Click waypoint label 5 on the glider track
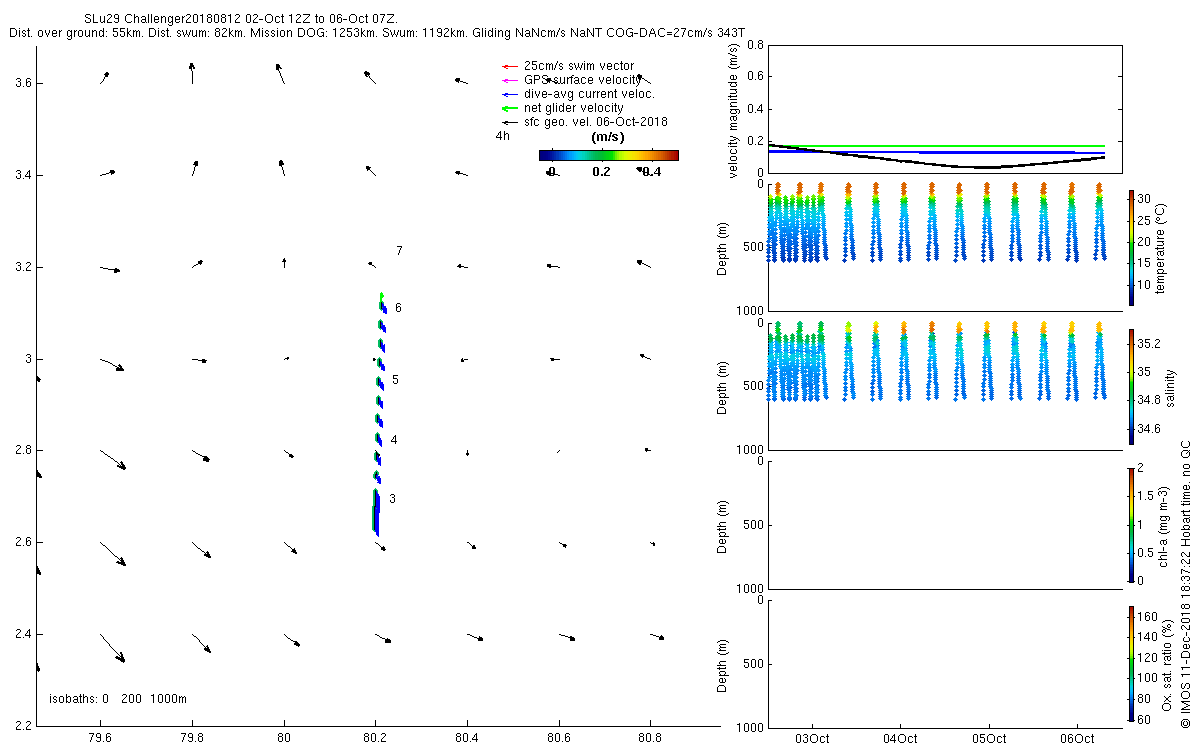 coord(395,380)
